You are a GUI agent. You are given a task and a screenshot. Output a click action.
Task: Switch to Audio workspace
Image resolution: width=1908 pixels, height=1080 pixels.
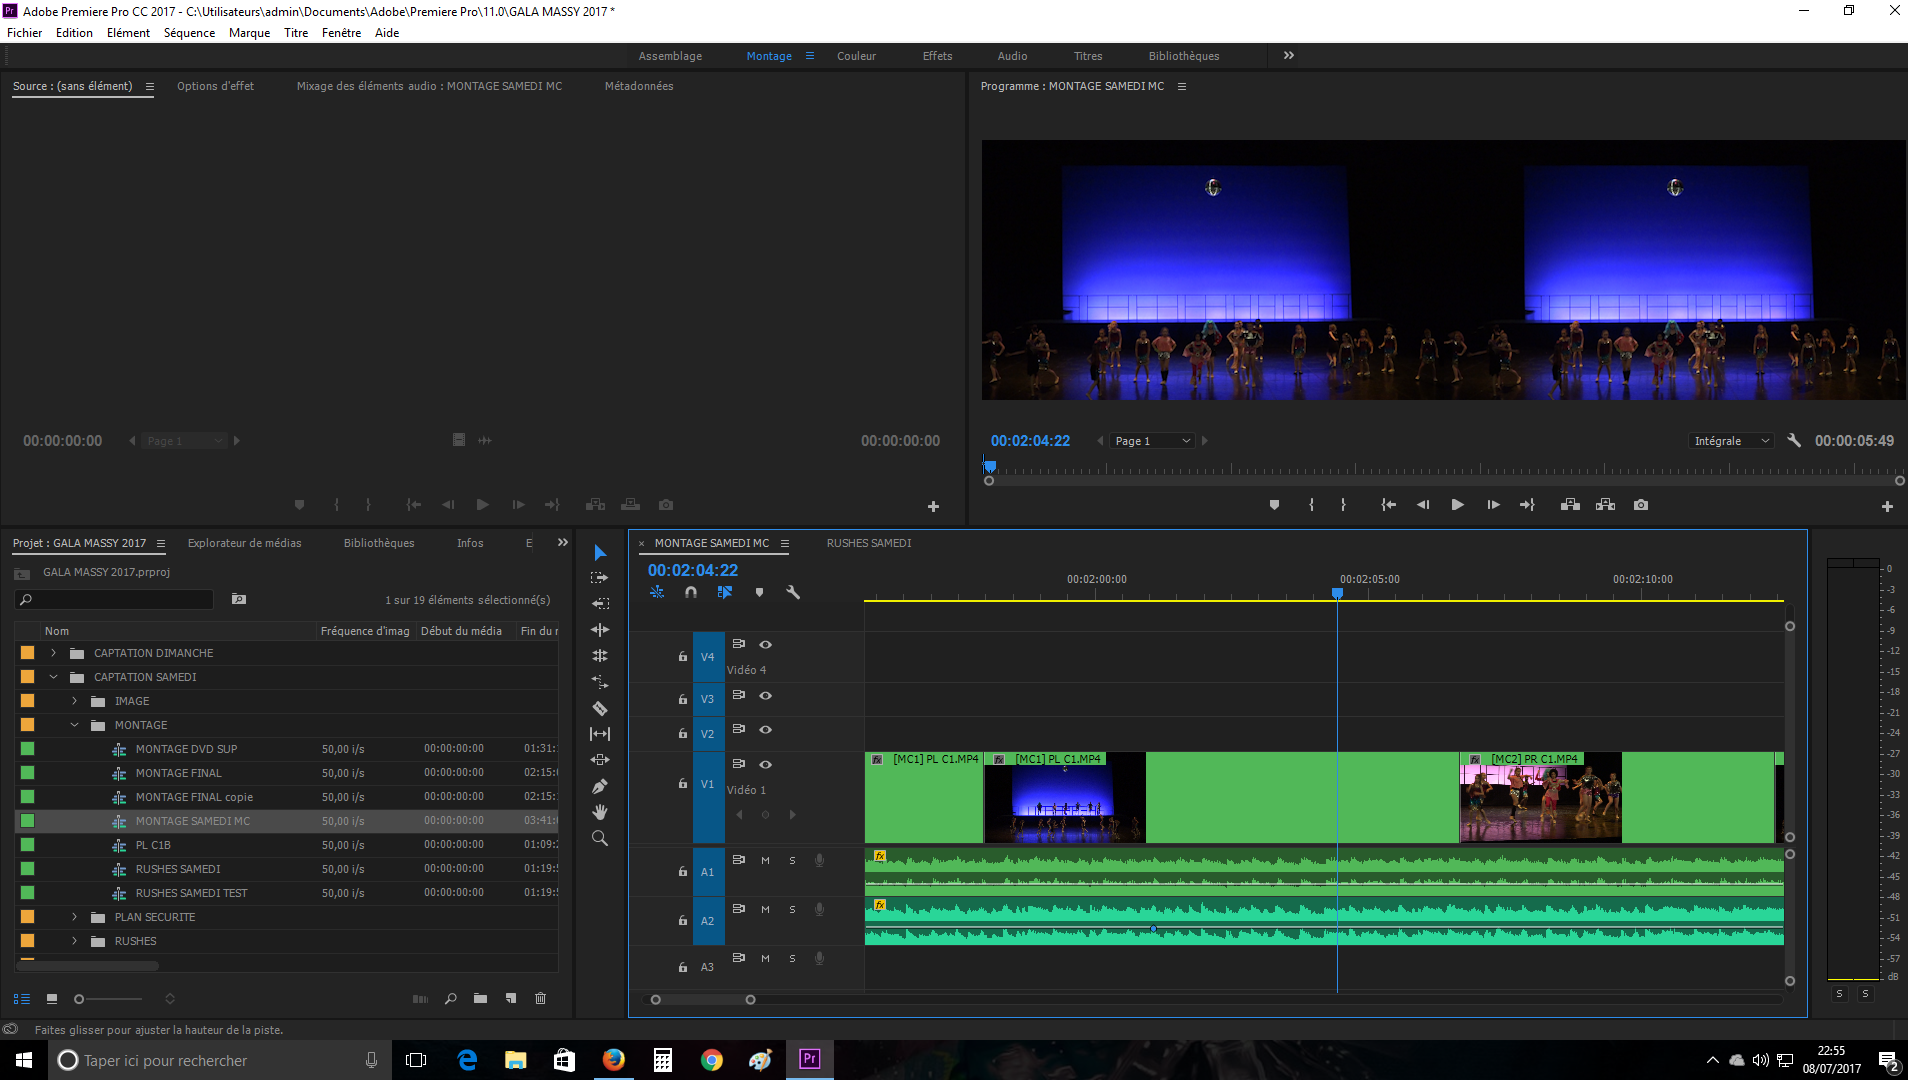pyautogui.click(x=1012, y=56)
